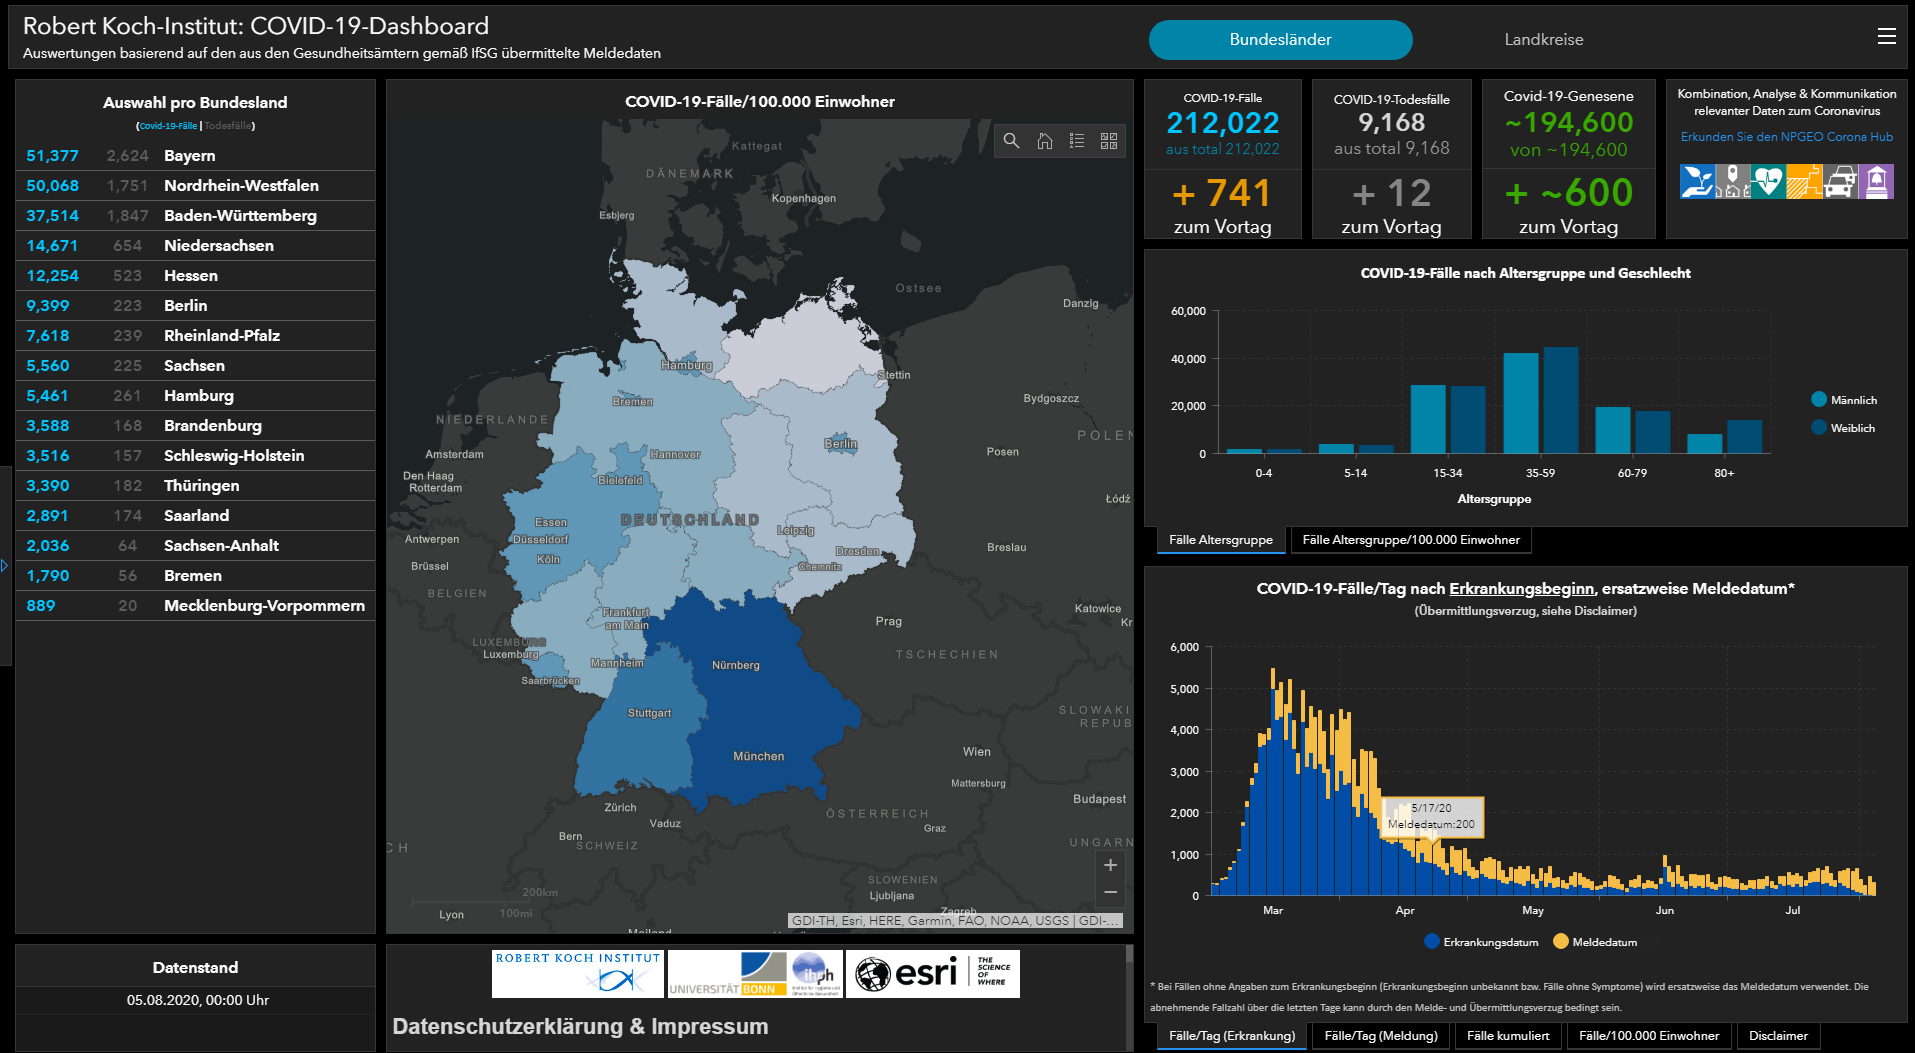Show the map legend list icon
1915x1053 pixels.
pyautogui.click(x=1077, y=141)
